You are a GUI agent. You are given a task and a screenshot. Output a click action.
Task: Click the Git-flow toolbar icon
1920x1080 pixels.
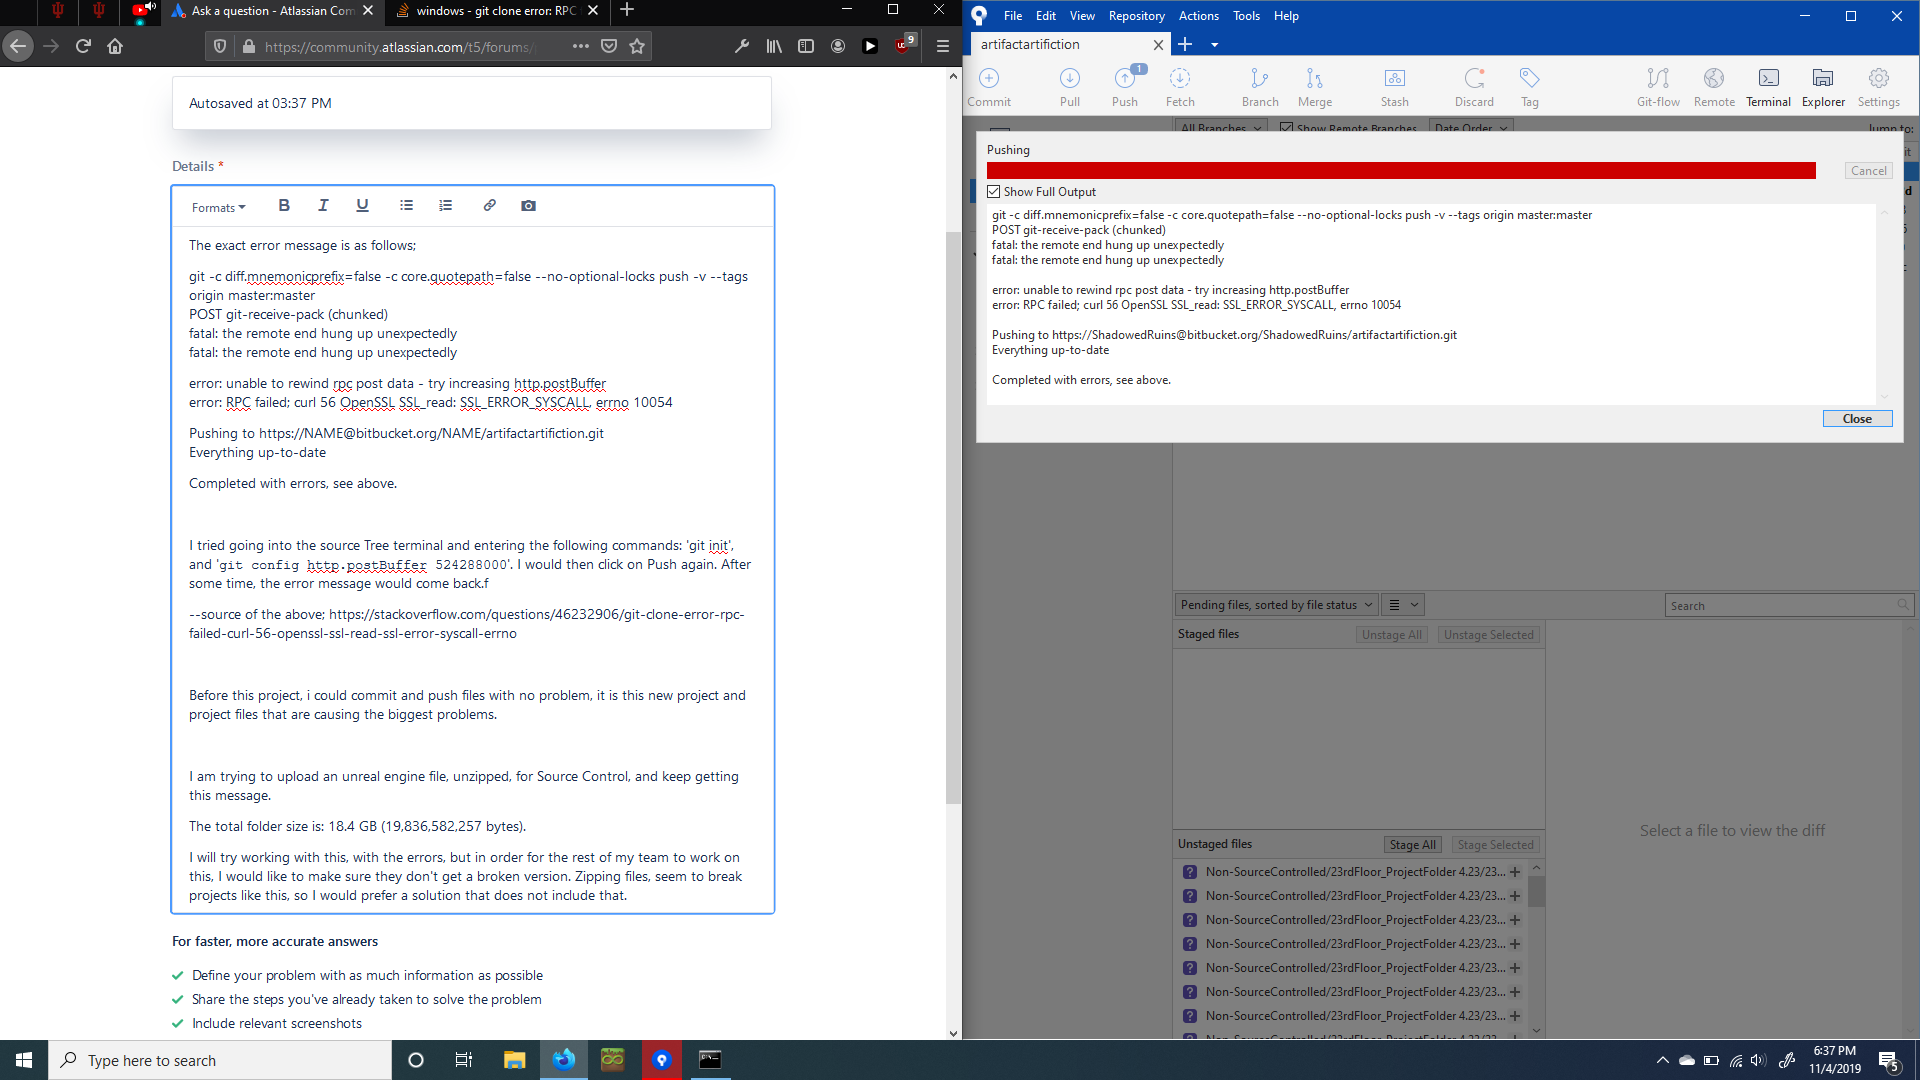1658,86
